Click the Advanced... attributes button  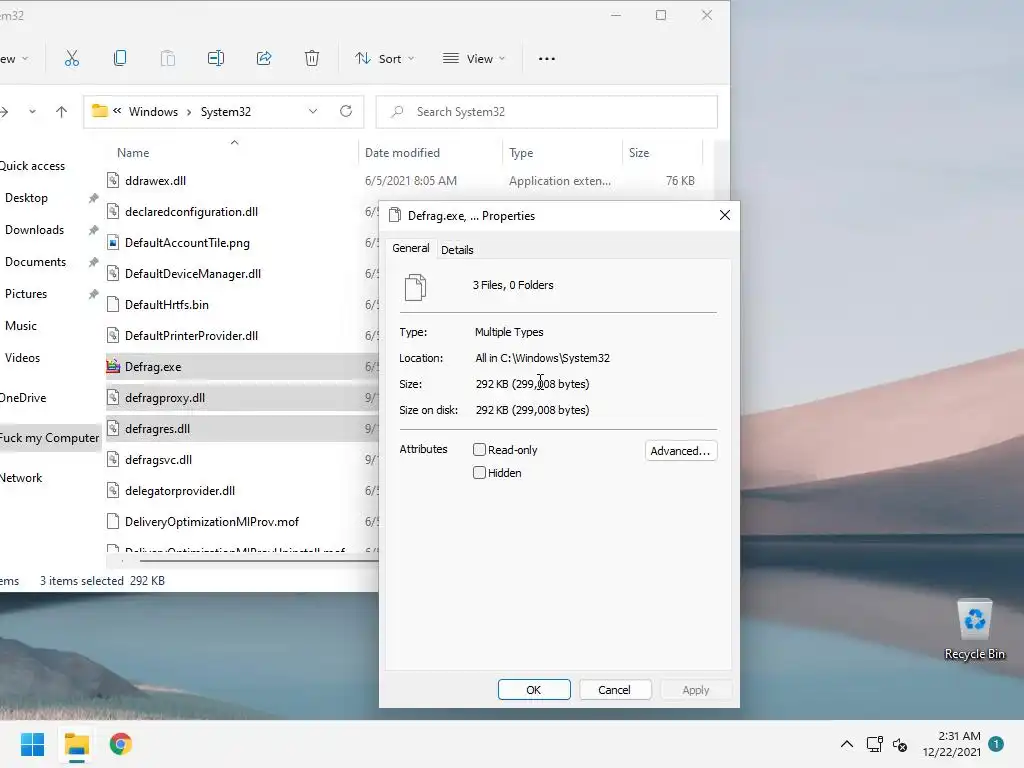tap(680, 451)
